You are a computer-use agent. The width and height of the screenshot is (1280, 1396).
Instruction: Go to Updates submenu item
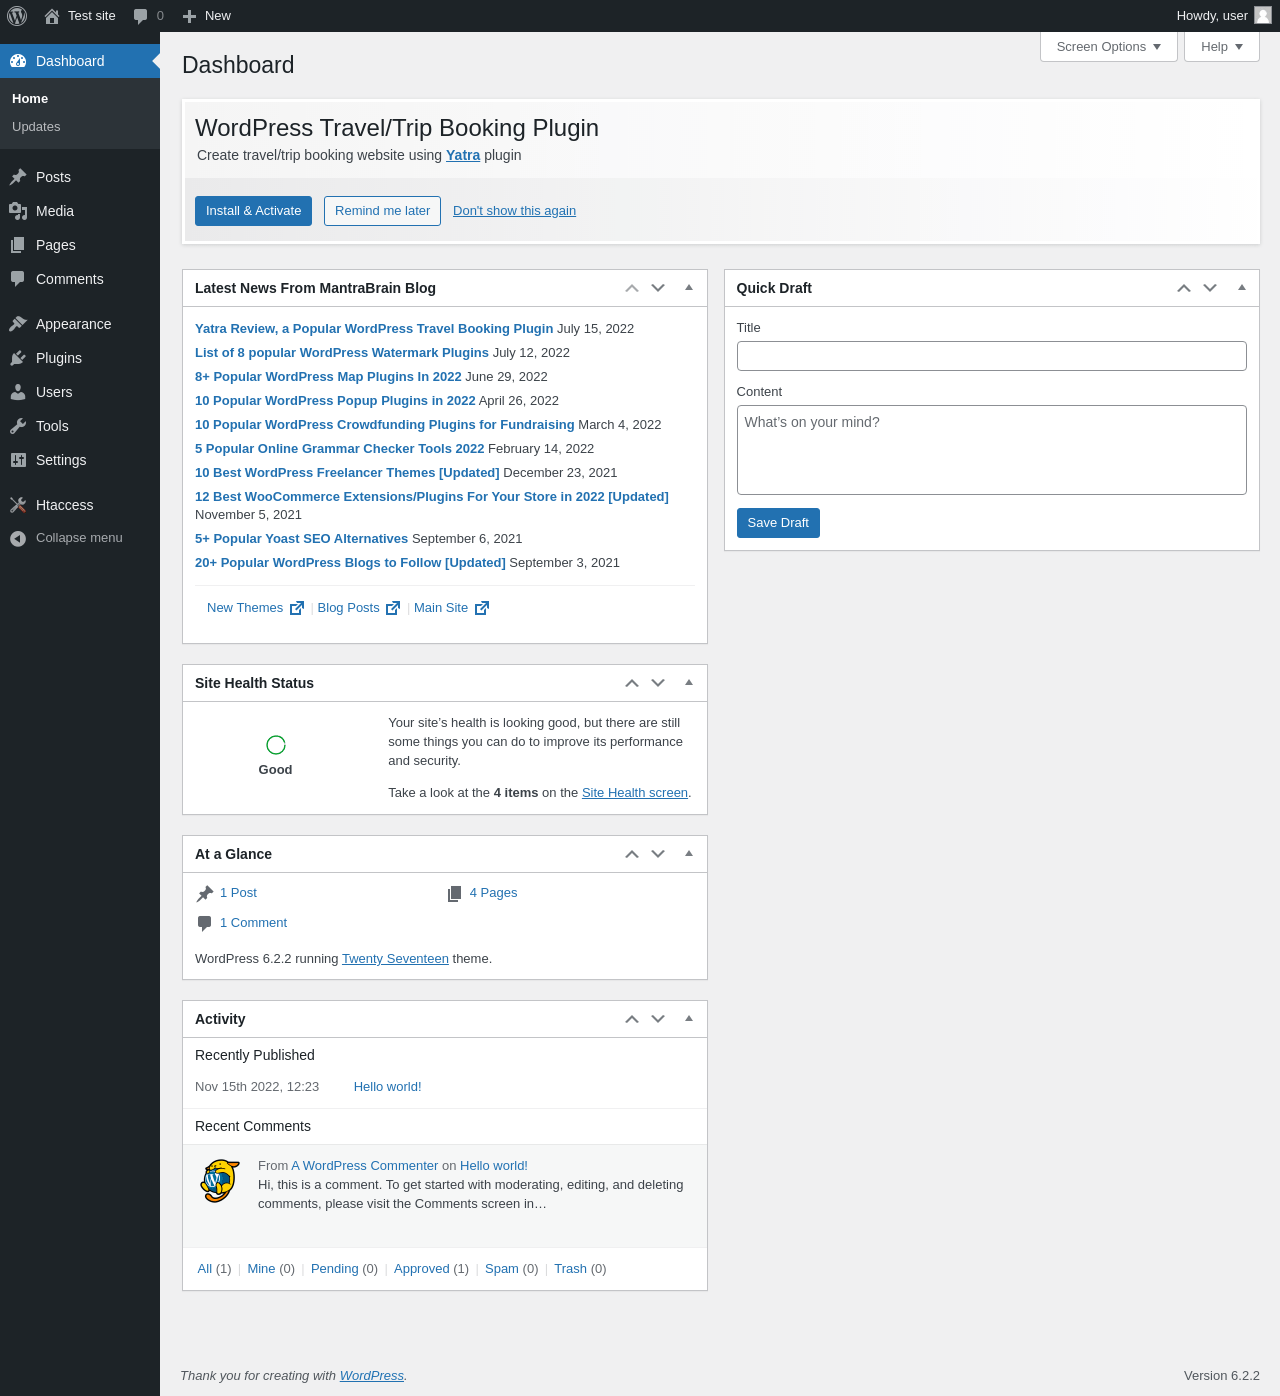(36, 127)
